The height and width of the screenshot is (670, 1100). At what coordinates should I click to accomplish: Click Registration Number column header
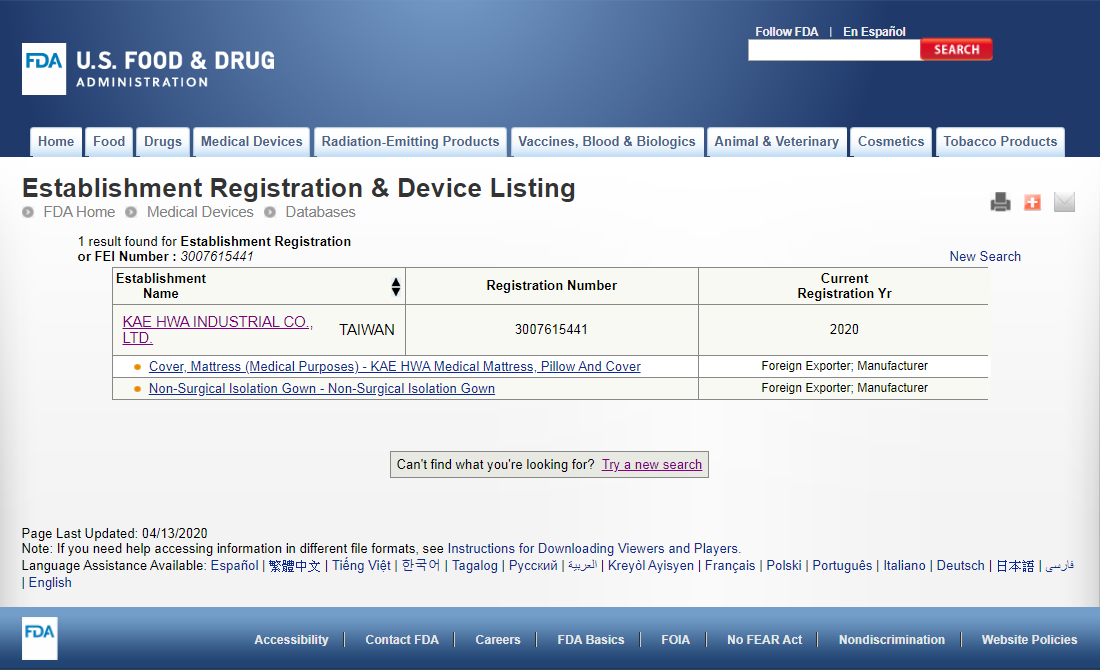click(x=551, y=286)
